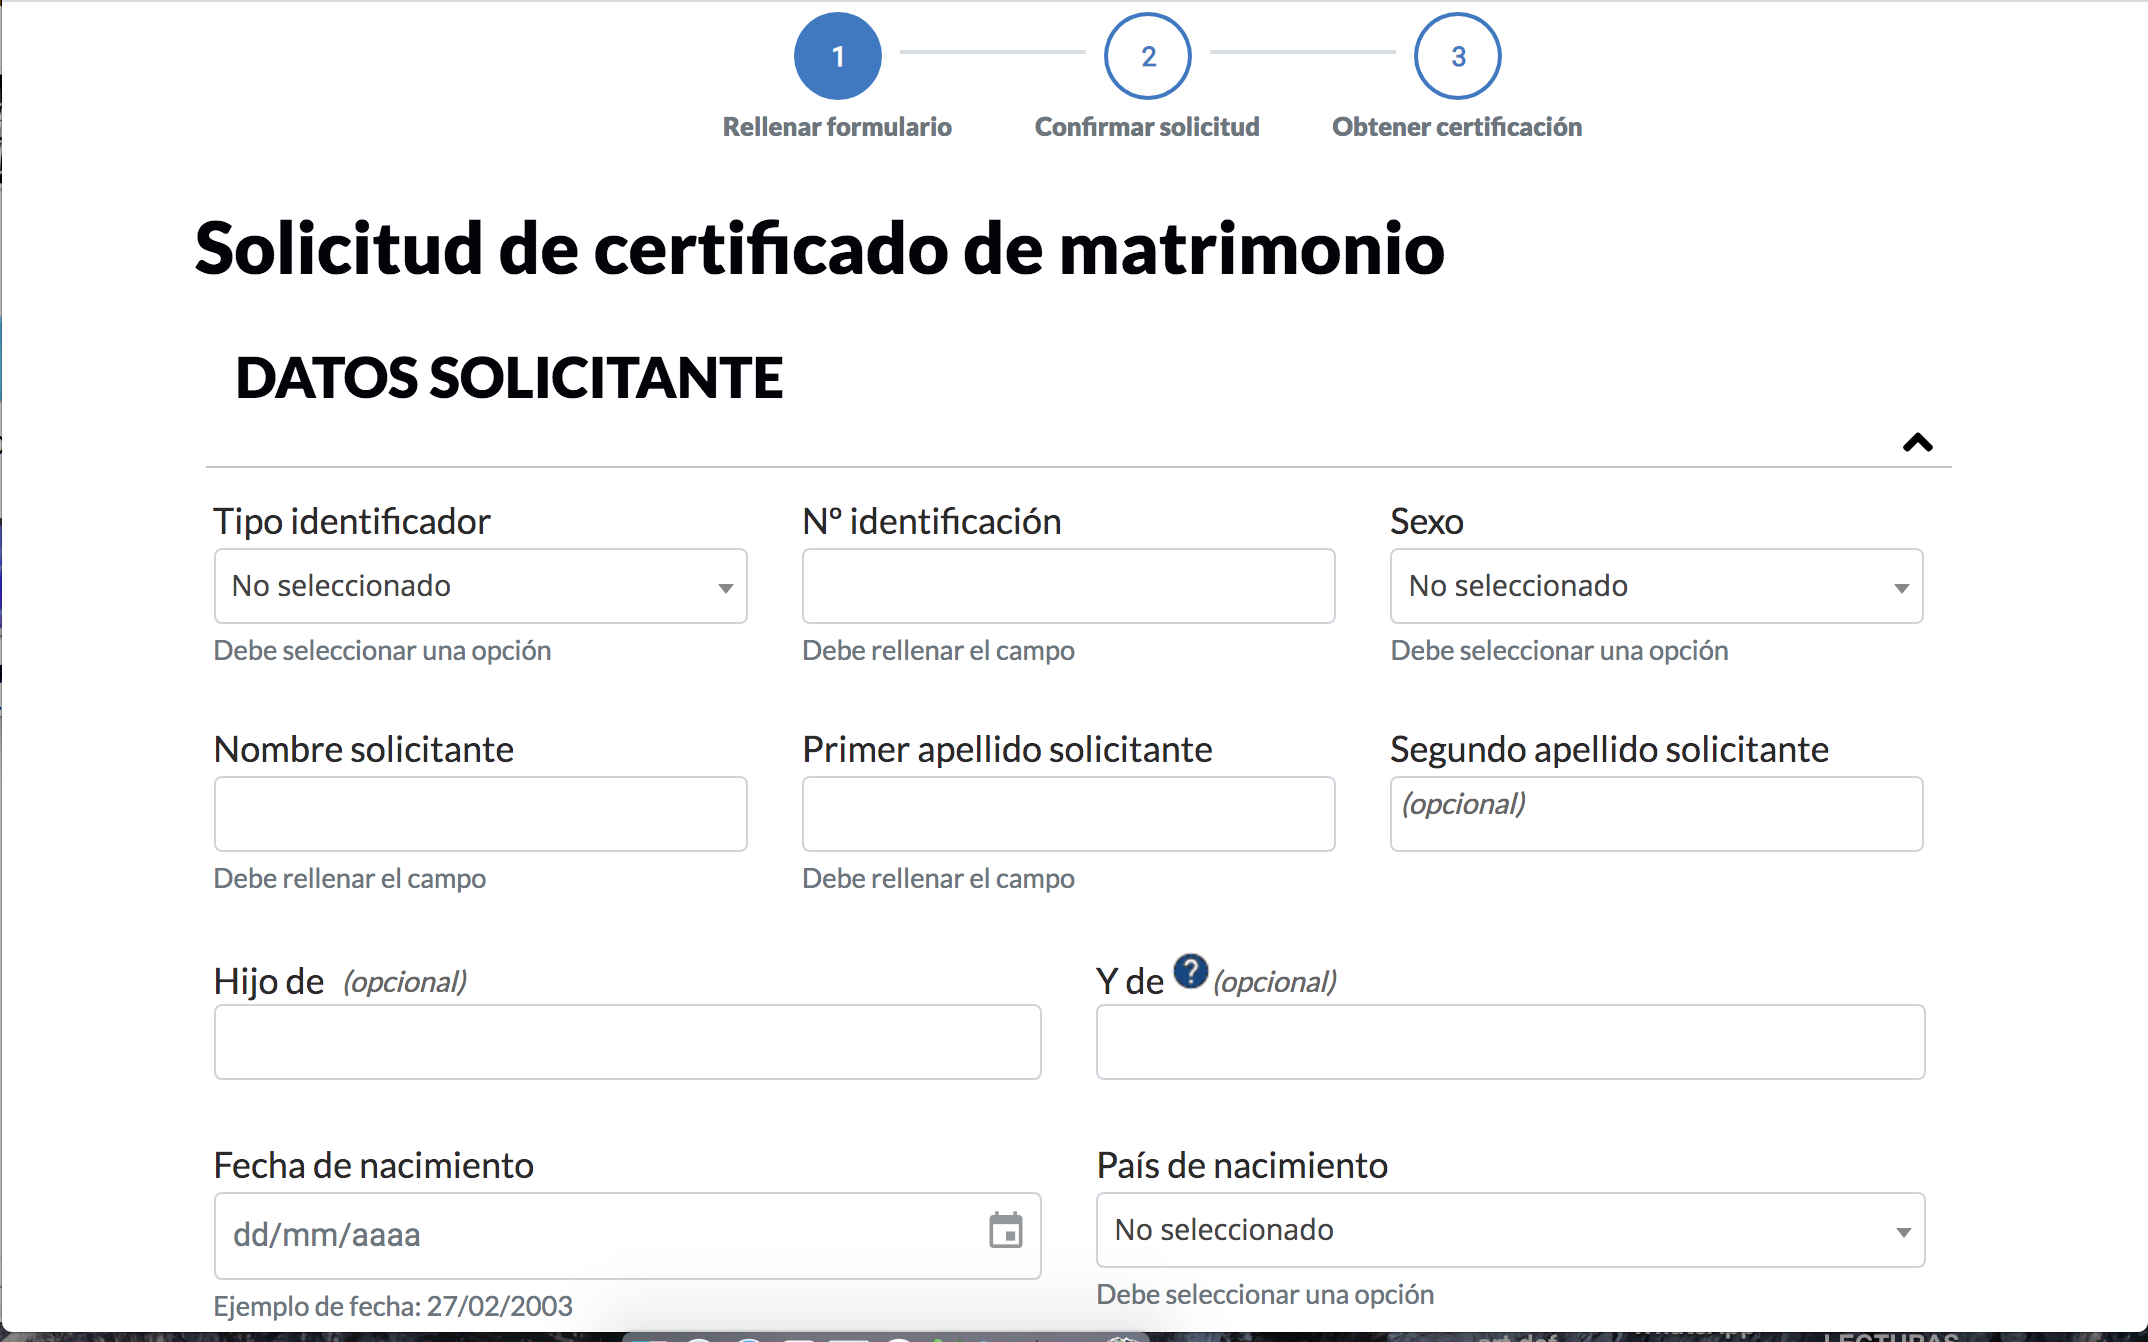Viewport: 2148px width, 1342px height.
Task: Click the Sexo label
Action: 1427,521
